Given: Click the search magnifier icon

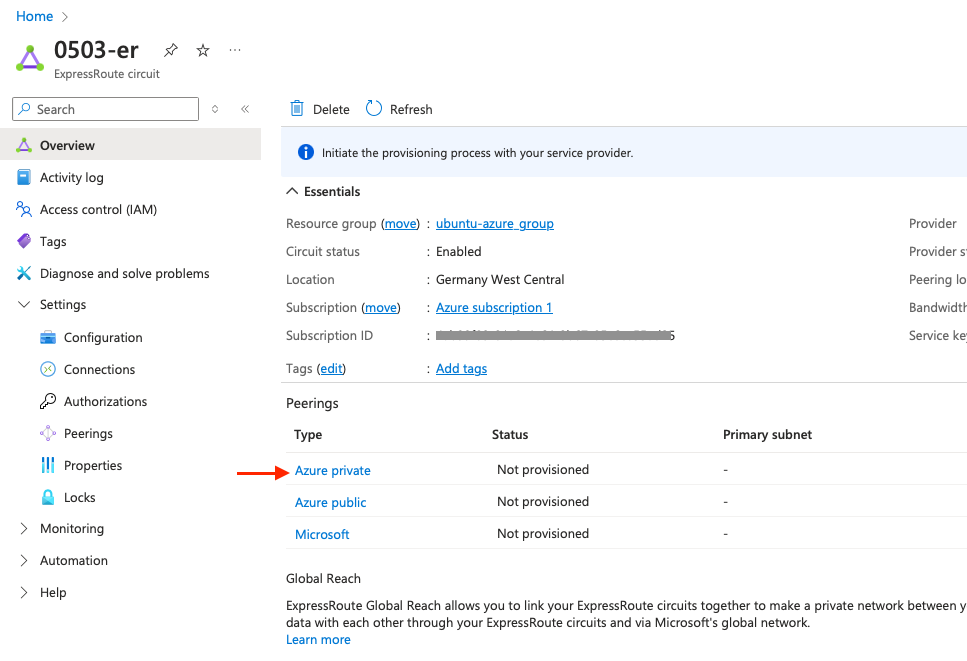Looking at the screenshot, I should click(x=24, y=109).
